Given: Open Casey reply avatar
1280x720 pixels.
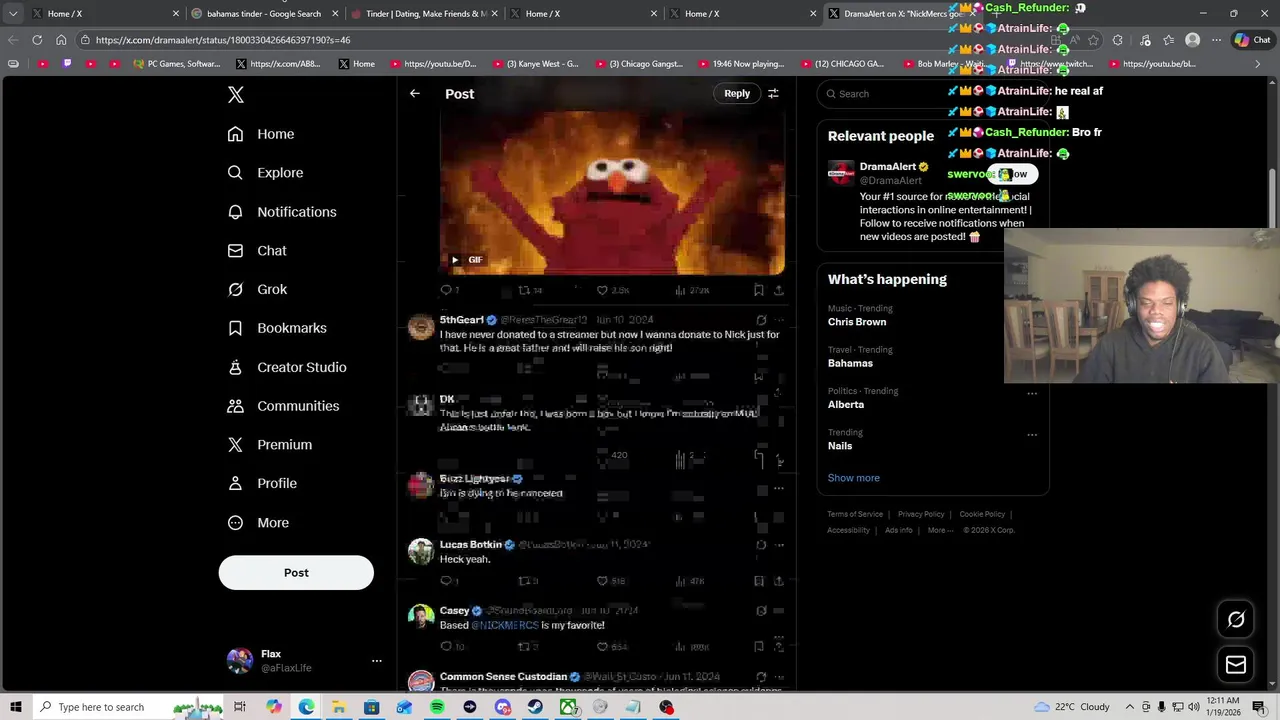Looking at the screenshot, I should 421,617.
